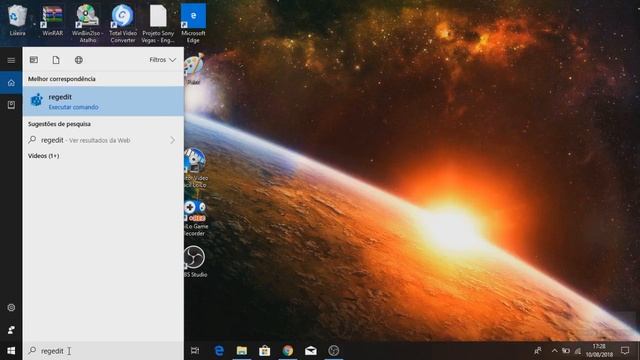Viewport: 640px width, 360px height.
Task: Show the Vídeos (1+) results group
Action: point(44,156)
